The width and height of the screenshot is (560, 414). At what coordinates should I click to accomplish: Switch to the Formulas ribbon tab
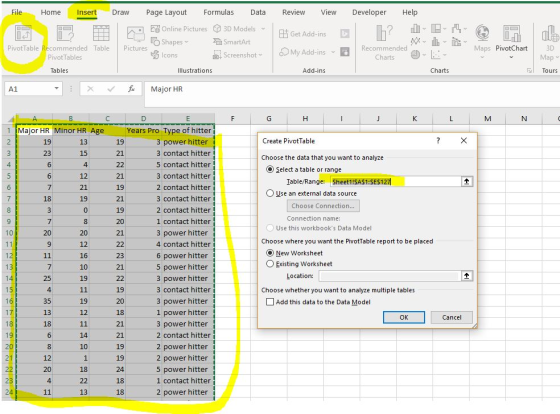(219, 12)
